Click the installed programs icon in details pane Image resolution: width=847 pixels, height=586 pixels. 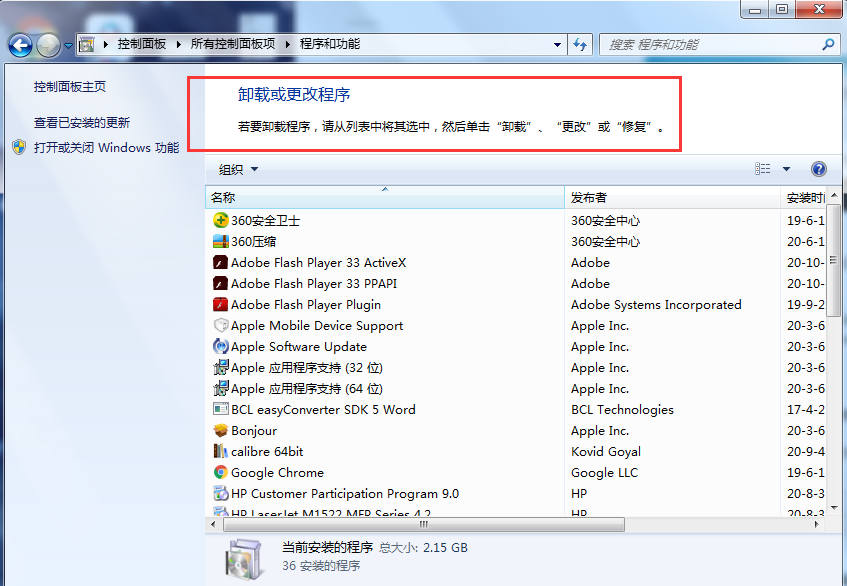[244, 558]
